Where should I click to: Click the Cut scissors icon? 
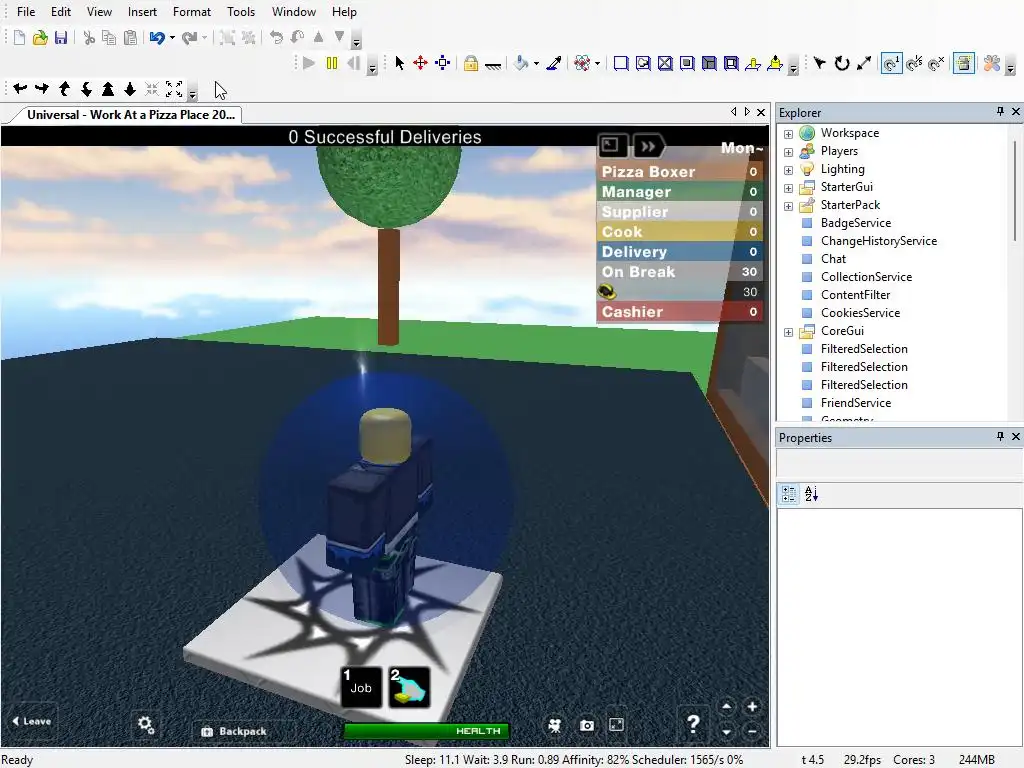tap(89, 38)
